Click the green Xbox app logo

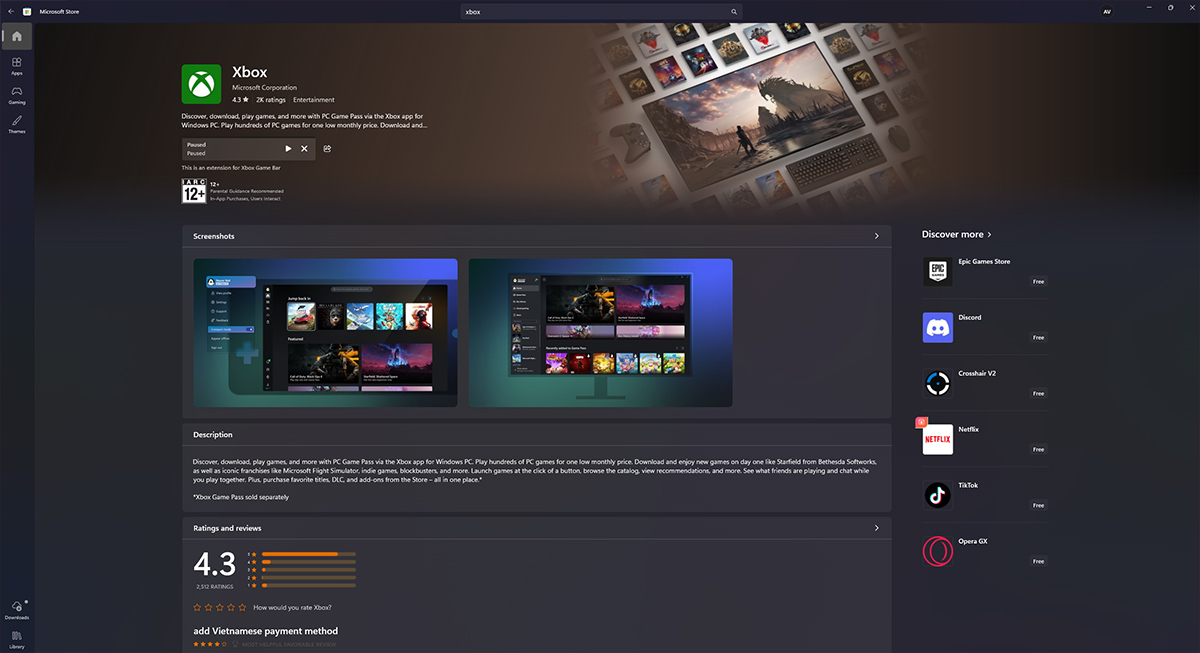tap(201, 84)
